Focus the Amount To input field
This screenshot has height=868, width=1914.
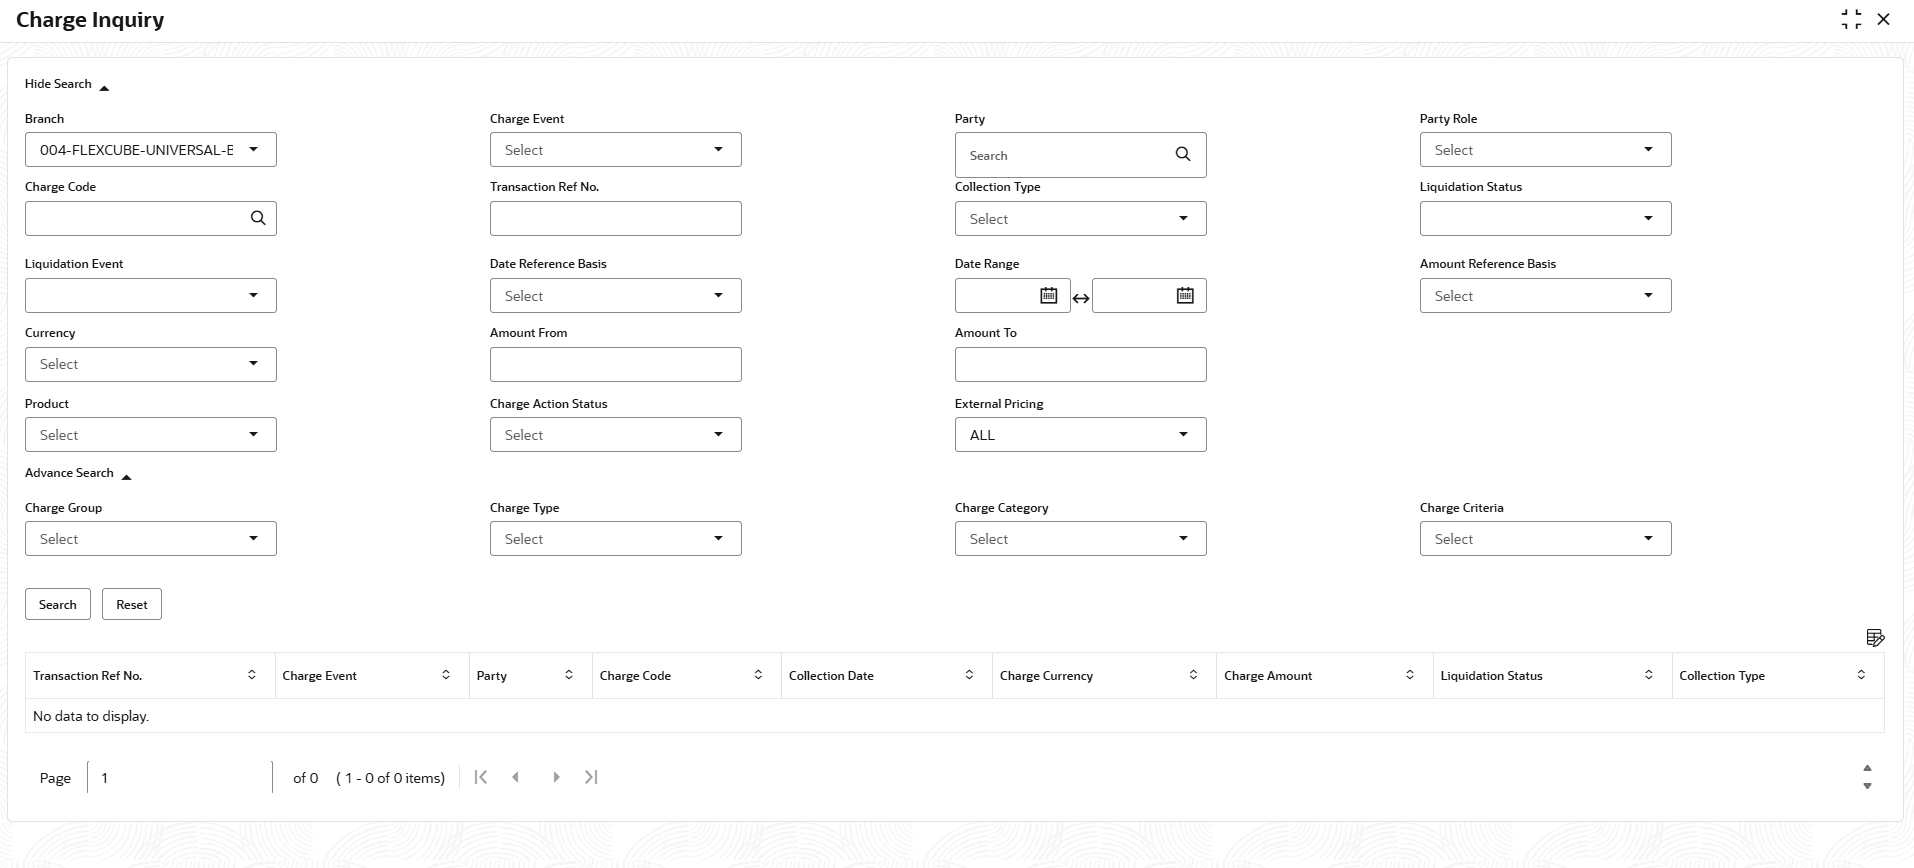(1081, 365)
